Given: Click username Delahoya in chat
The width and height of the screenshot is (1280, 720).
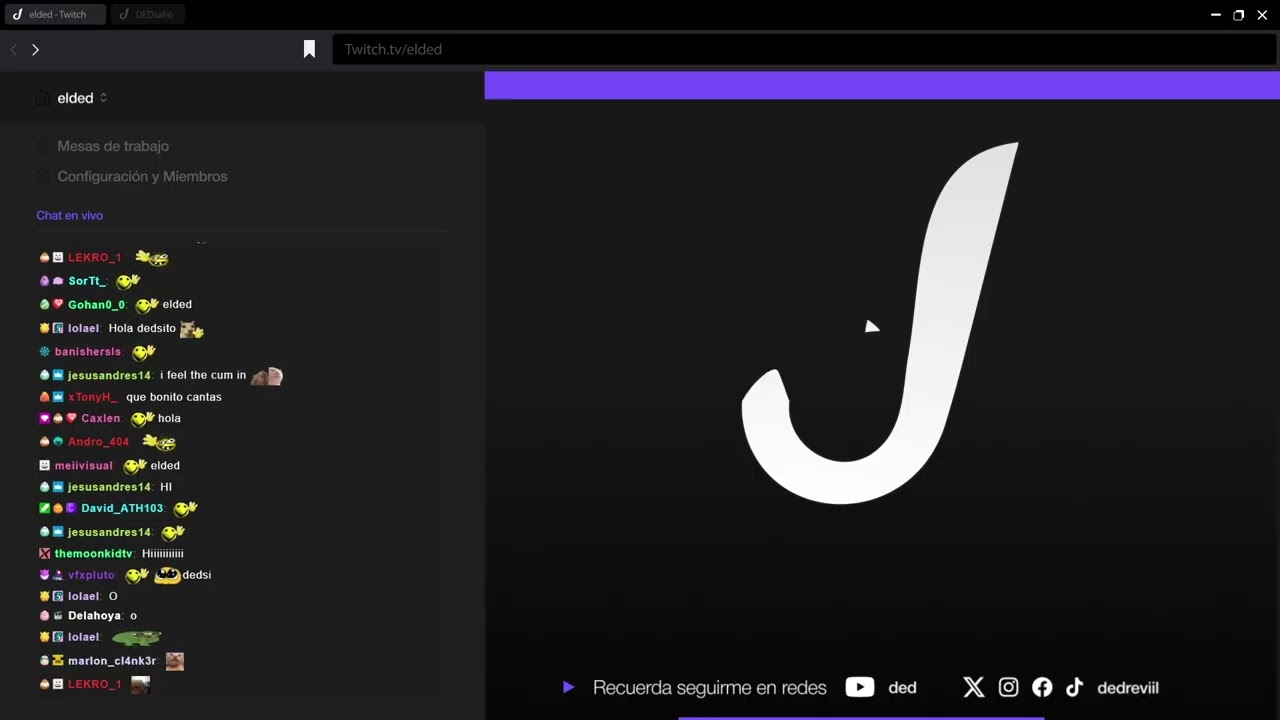Looking at the screenshot, I should (94, 616).
